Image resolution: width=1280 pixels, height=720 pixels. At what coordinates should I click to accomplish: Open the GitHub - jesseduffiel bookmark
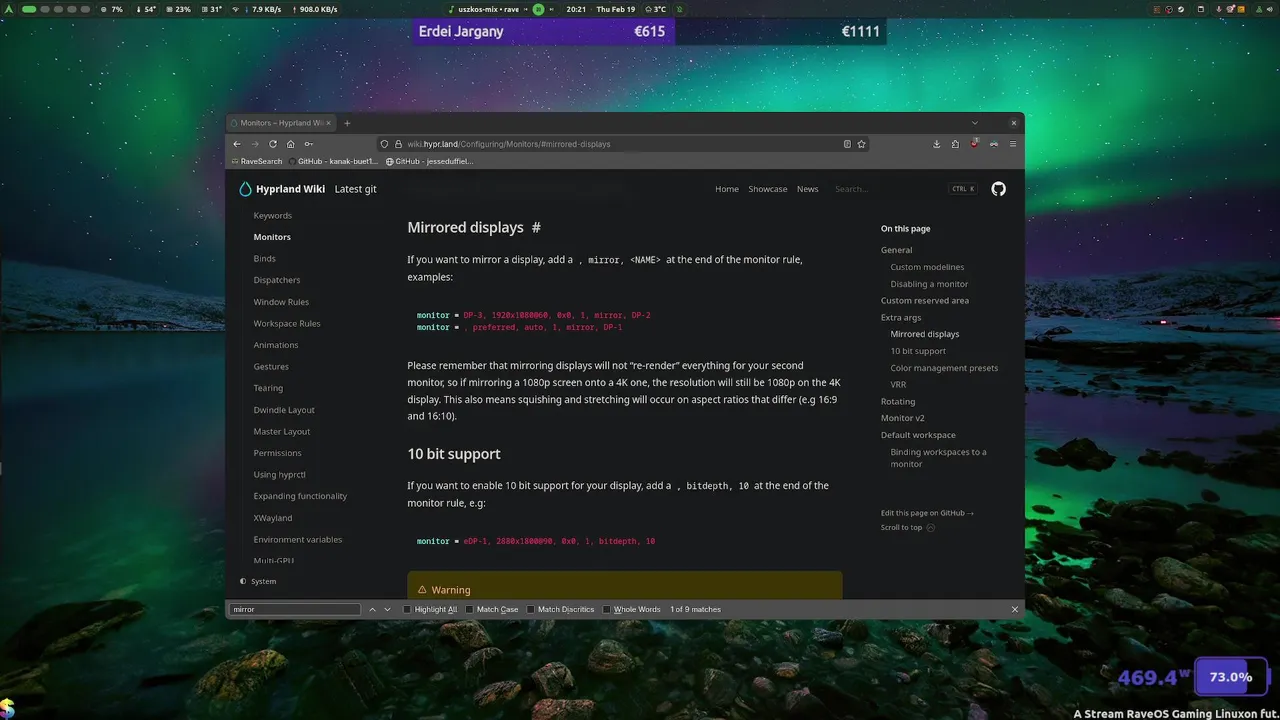pyautogui.click(x=429, y=161)
